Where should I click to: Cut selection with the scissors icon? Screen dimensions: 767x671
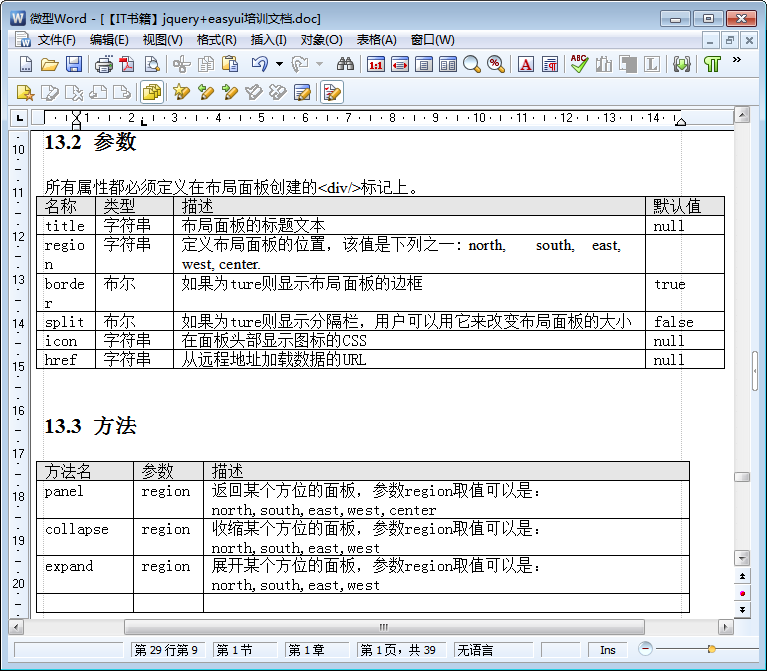coord(181,64)
